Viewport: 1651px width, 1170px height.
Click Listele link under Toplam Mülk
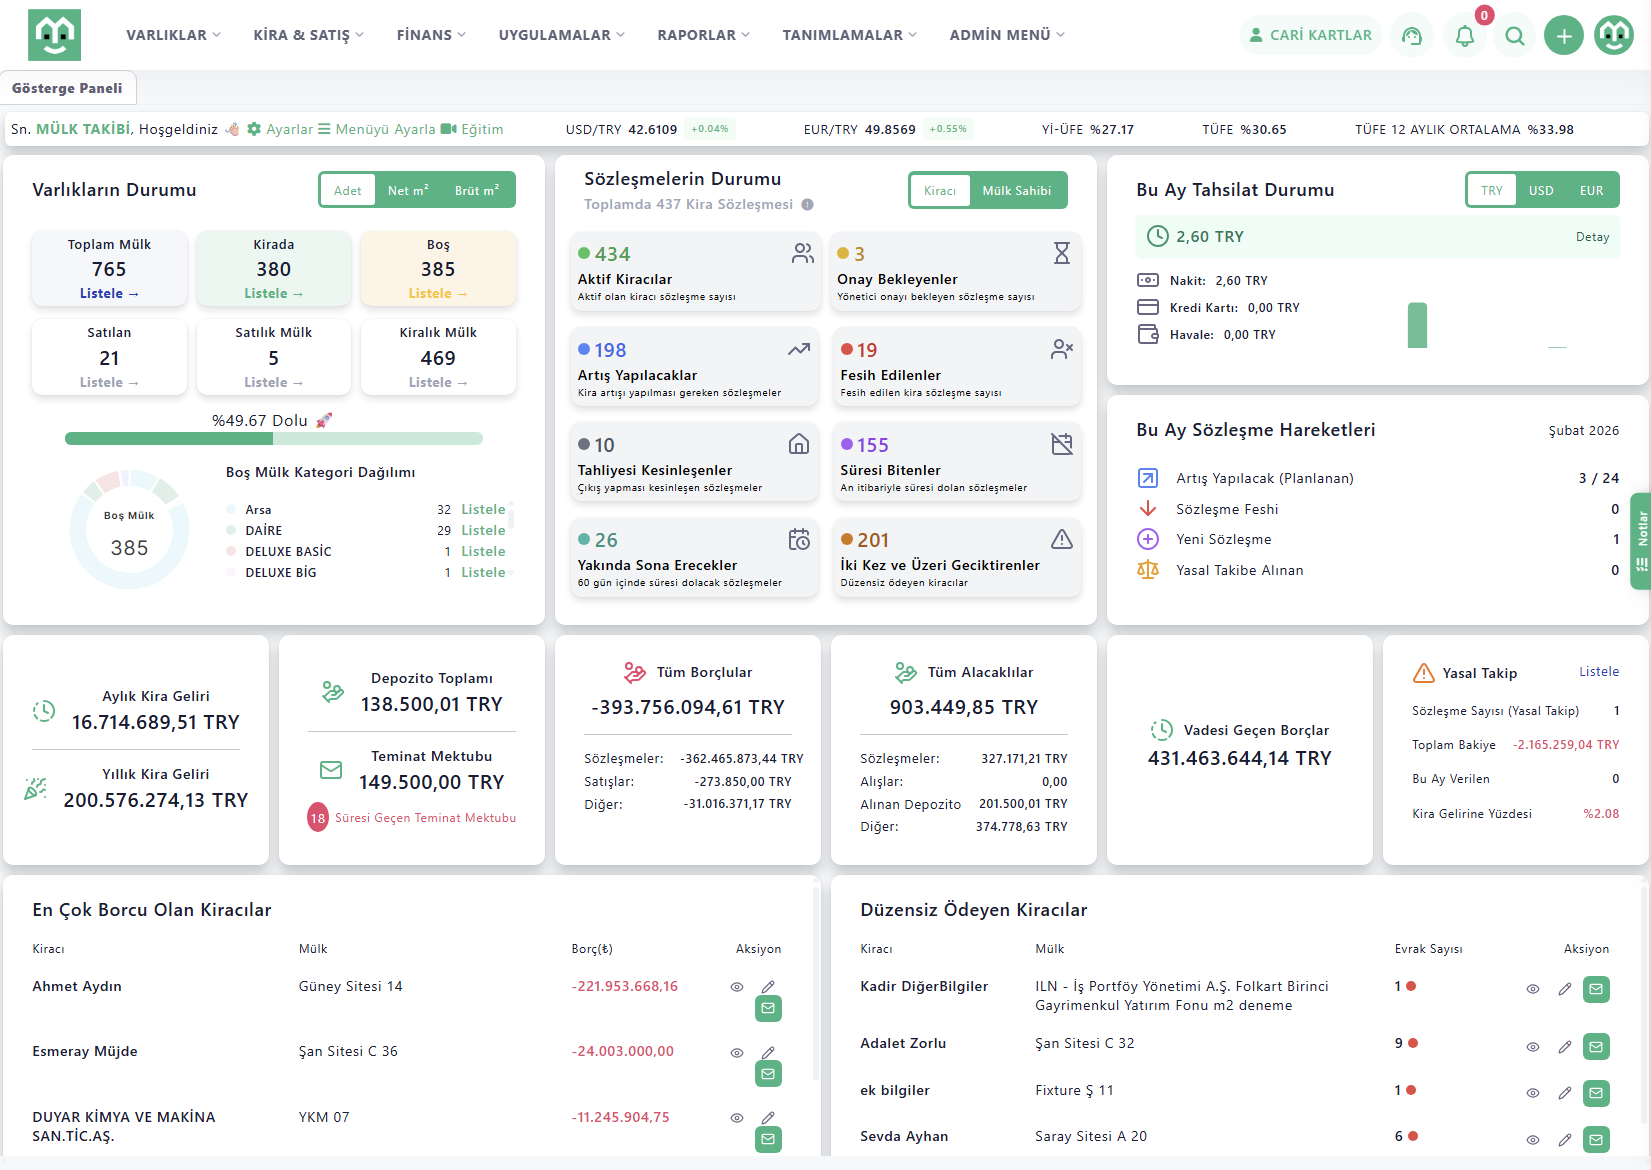coord(109,294)
